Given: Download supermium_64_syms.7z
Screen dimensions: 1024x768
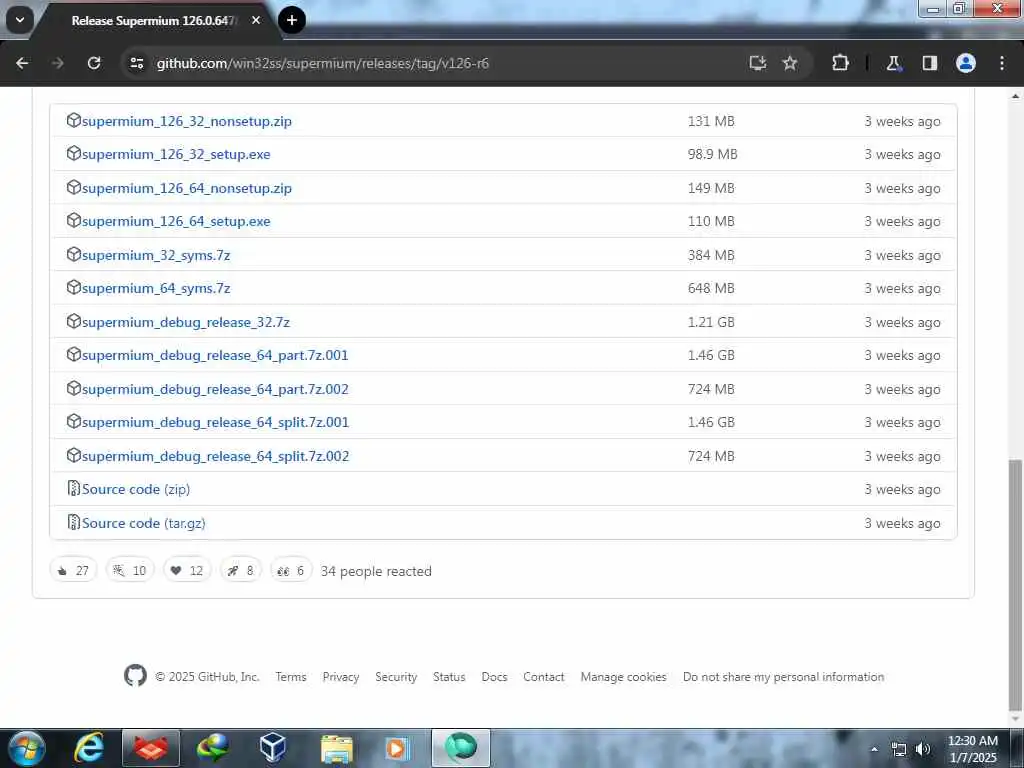Looking at the screenshot, I should (156, 289).
